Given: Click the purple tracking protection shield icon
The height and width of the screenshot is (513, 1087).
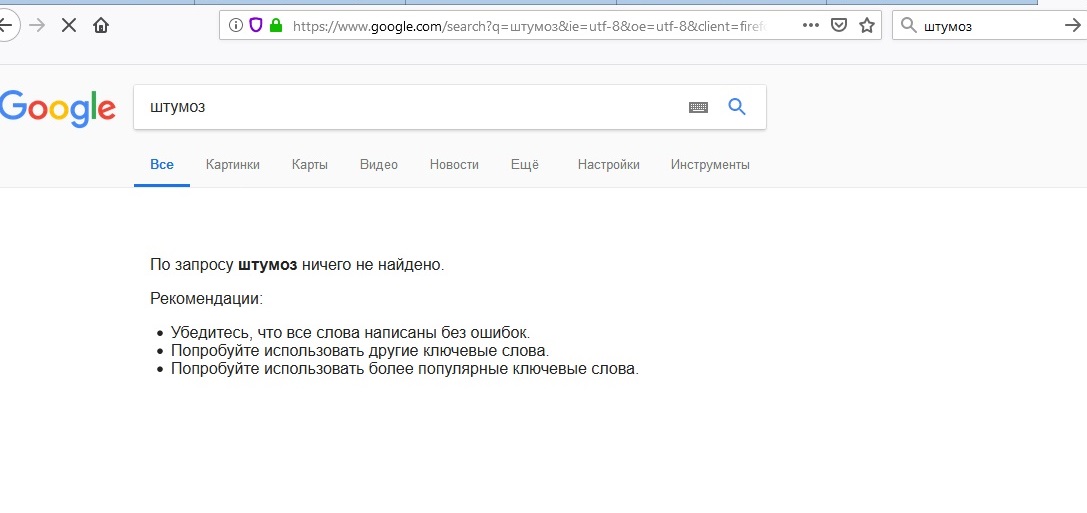Looking at the screenshot, I should coord(256,26).
